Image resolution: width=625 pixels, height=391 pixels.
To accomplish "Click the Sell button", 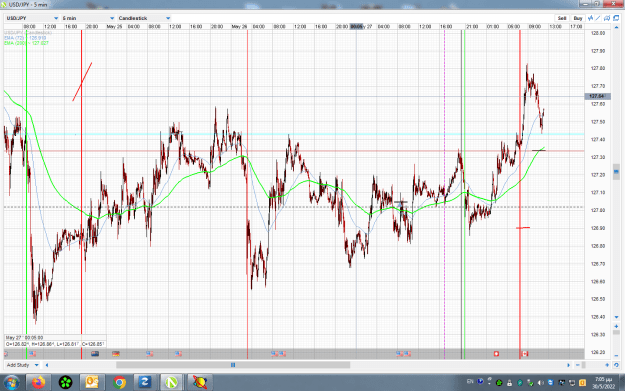I will [562, 18].
